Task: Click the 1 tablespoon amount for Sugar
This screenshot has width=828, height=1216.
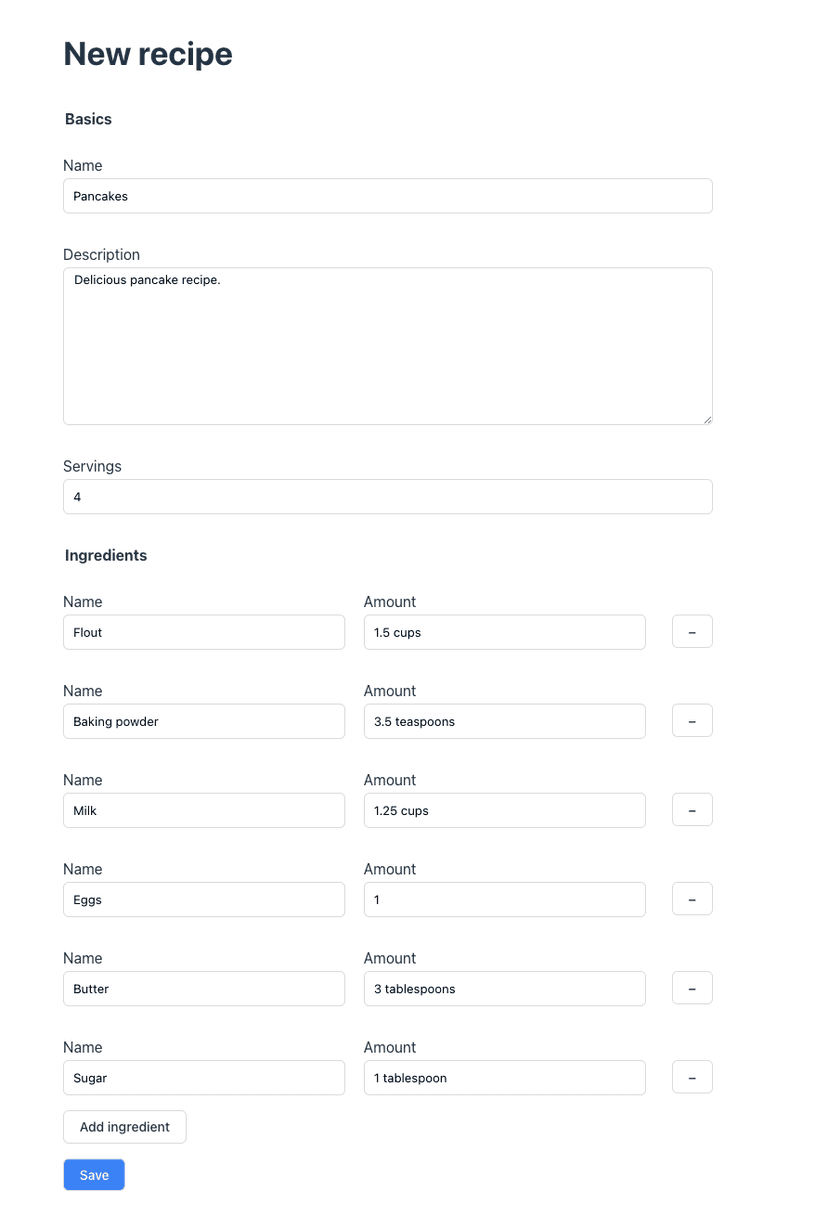Action: [504, 1077]
